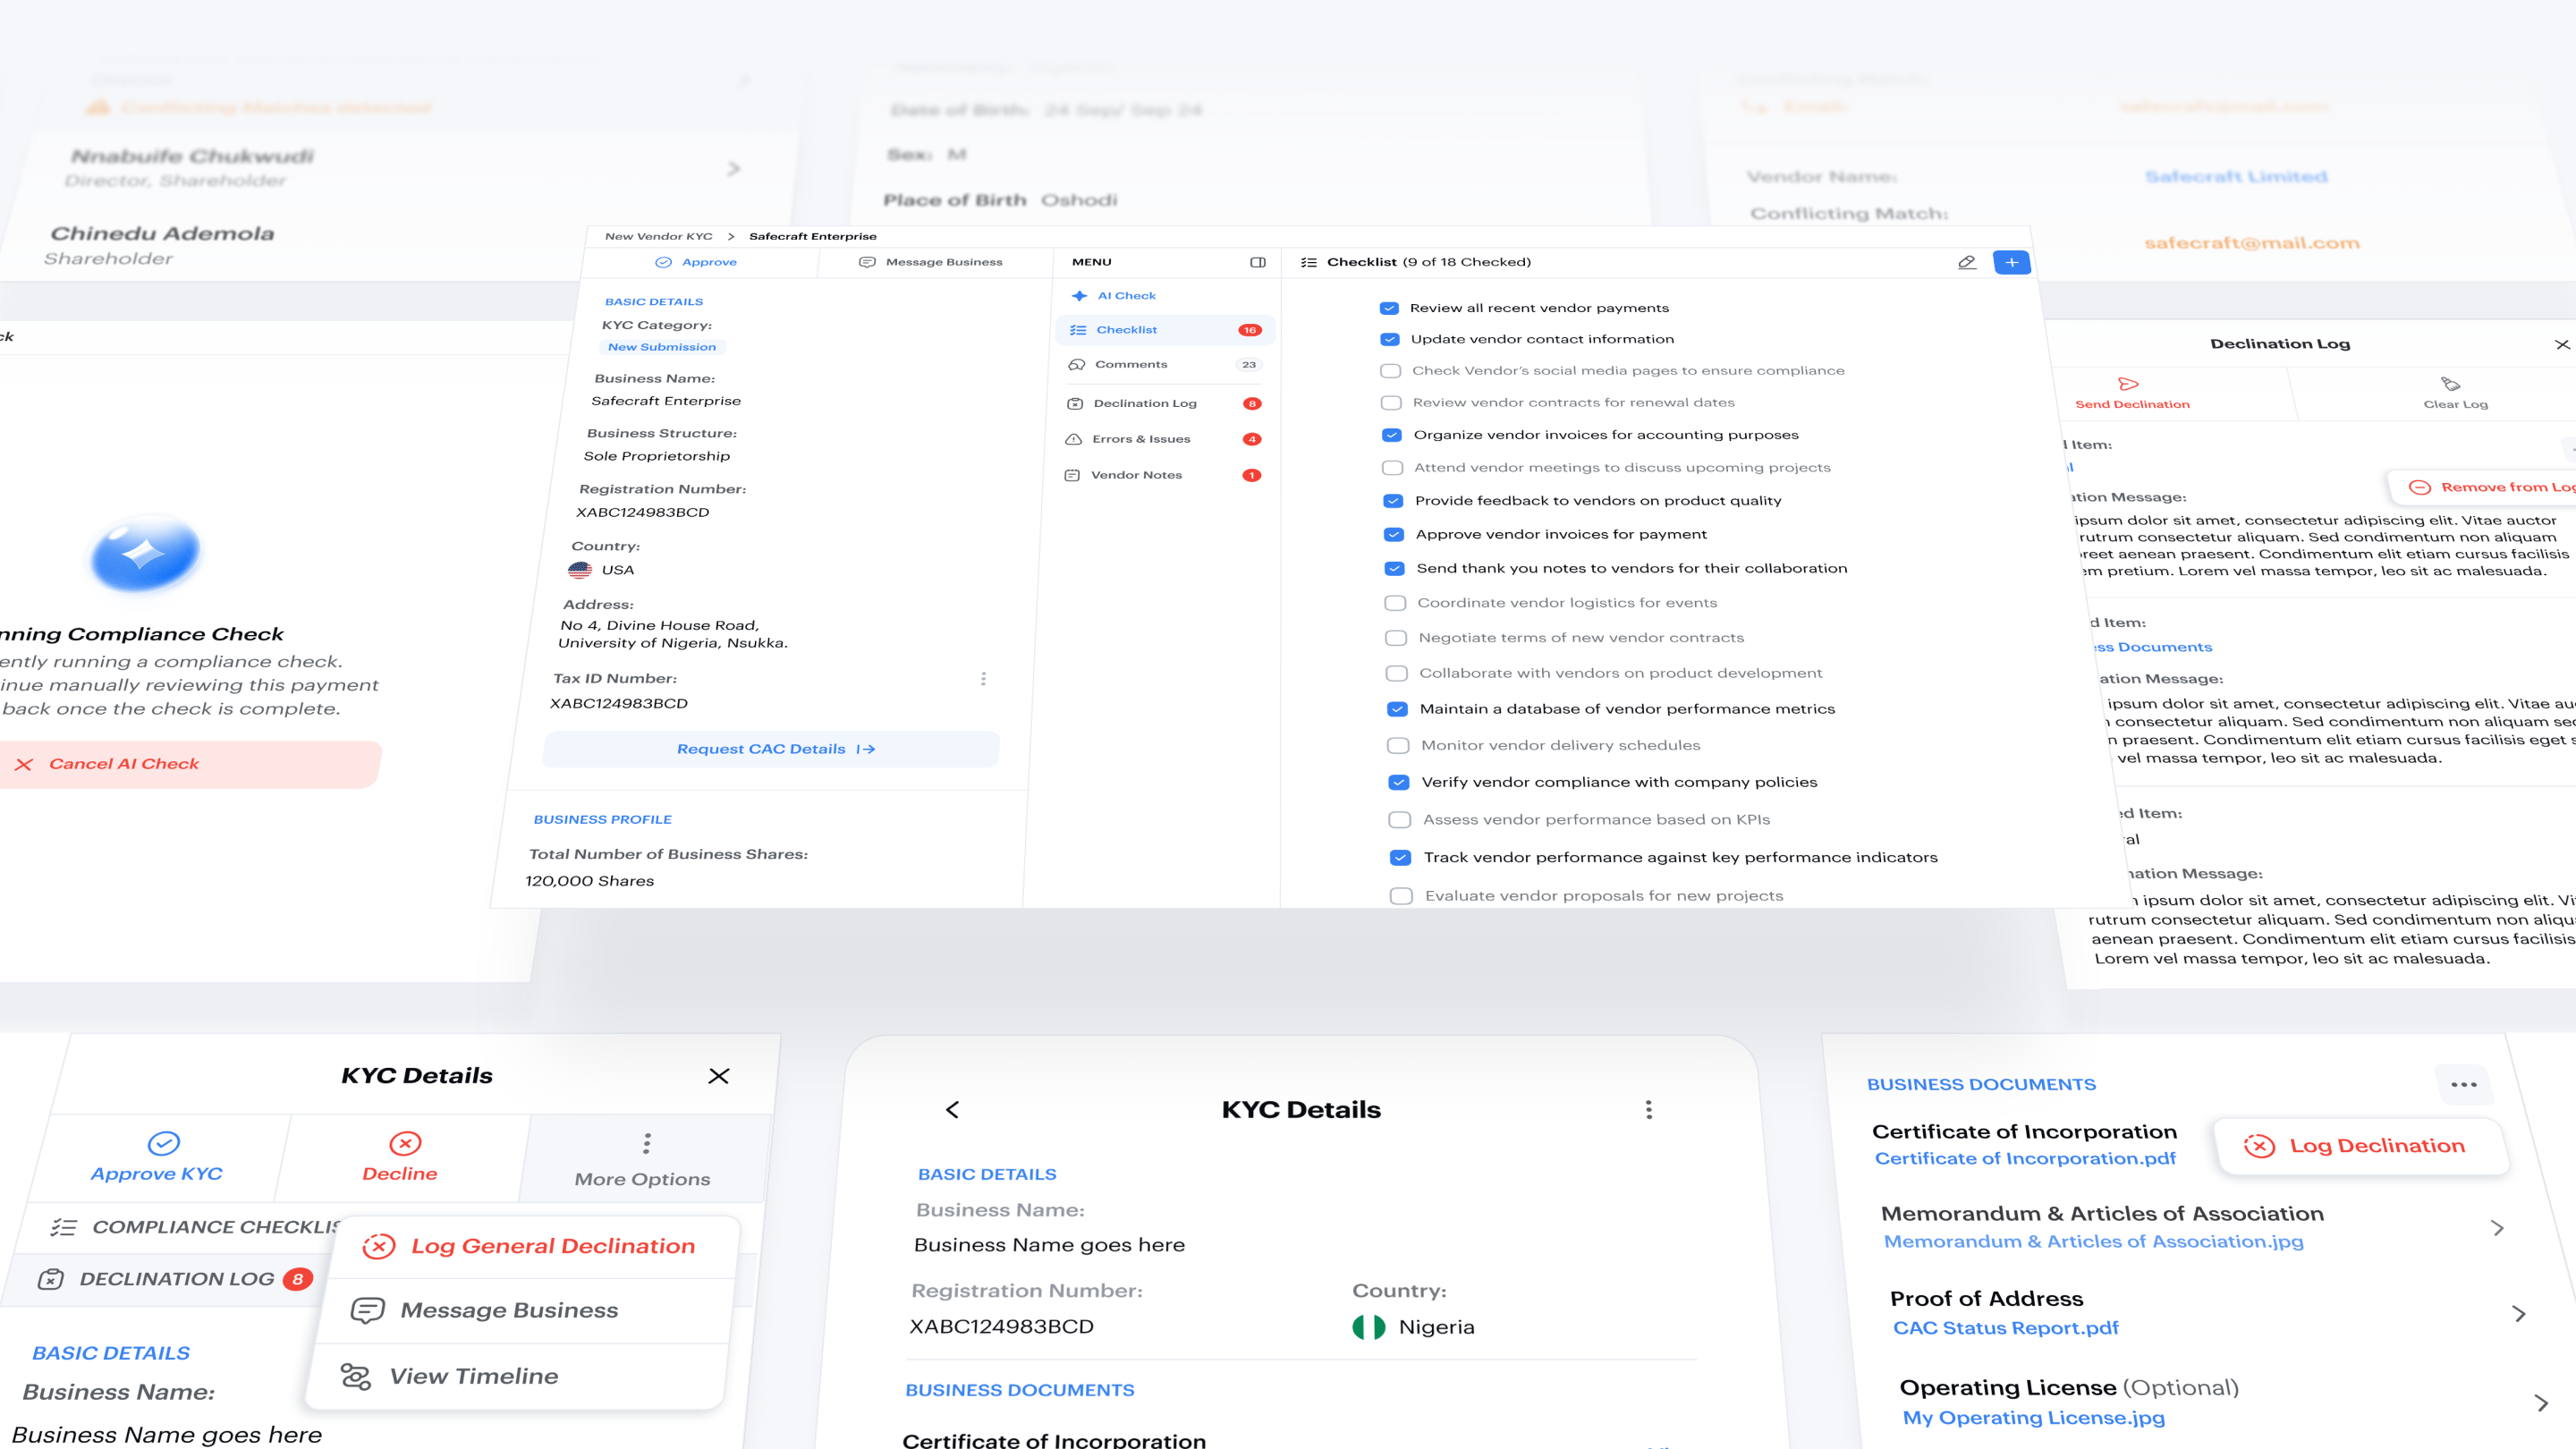This screenshot has width=2576, height=1449.
Task: Close the KYC Details panel at bottom left
Action: 718,1076
